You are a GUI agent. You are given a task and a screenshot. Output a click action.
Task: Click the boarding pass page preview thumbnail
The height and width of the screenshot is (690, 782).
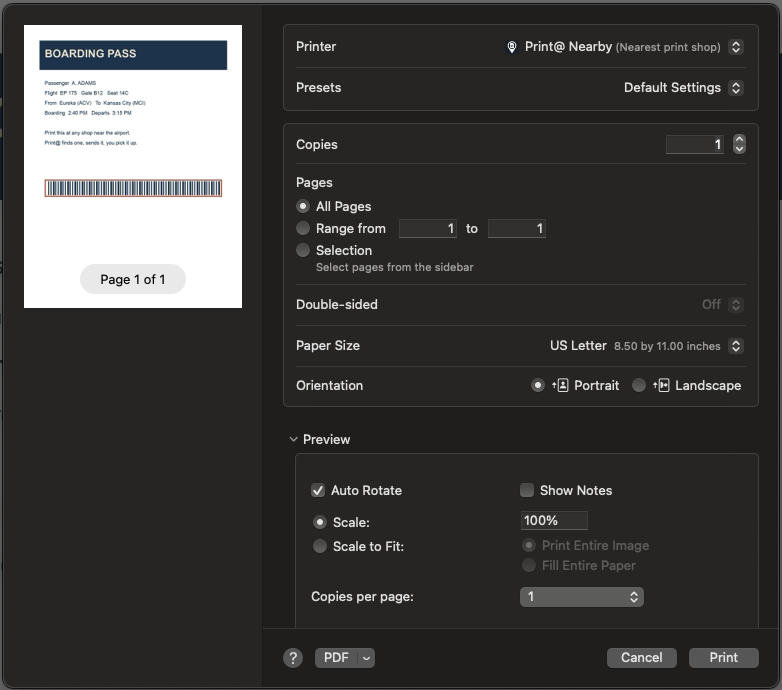click(133, 166)
